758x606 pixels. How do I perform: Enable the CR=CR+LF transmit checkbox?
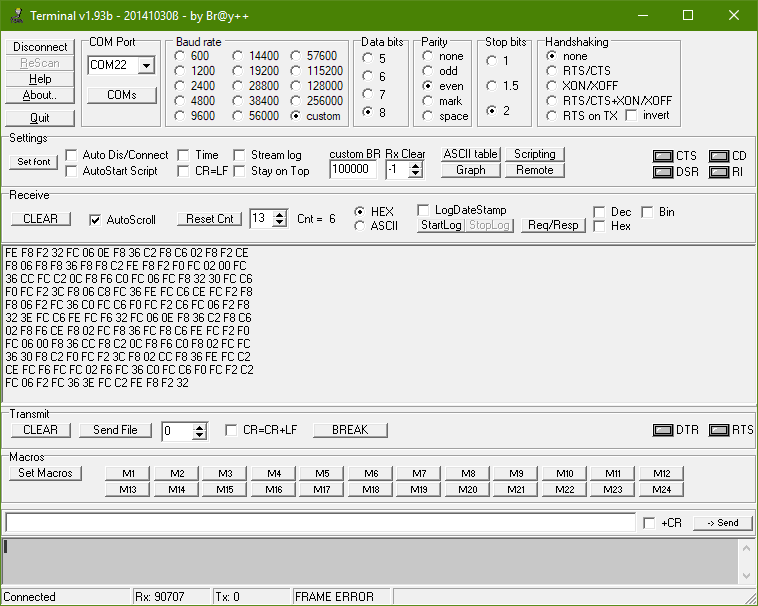click(232, 430)
